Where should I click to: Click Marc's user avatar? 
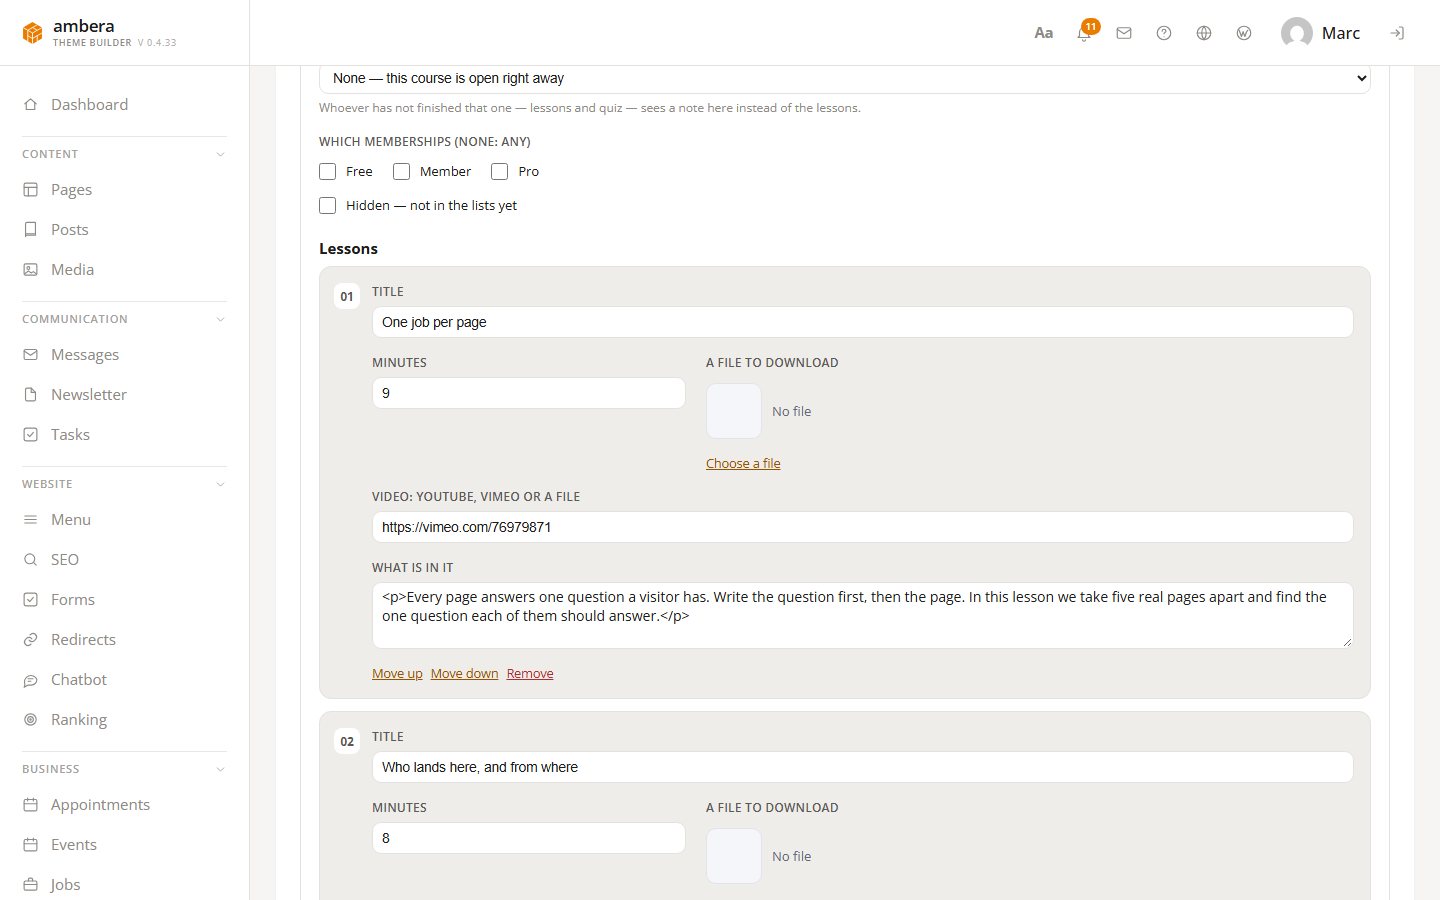(x=1297, y=33)
